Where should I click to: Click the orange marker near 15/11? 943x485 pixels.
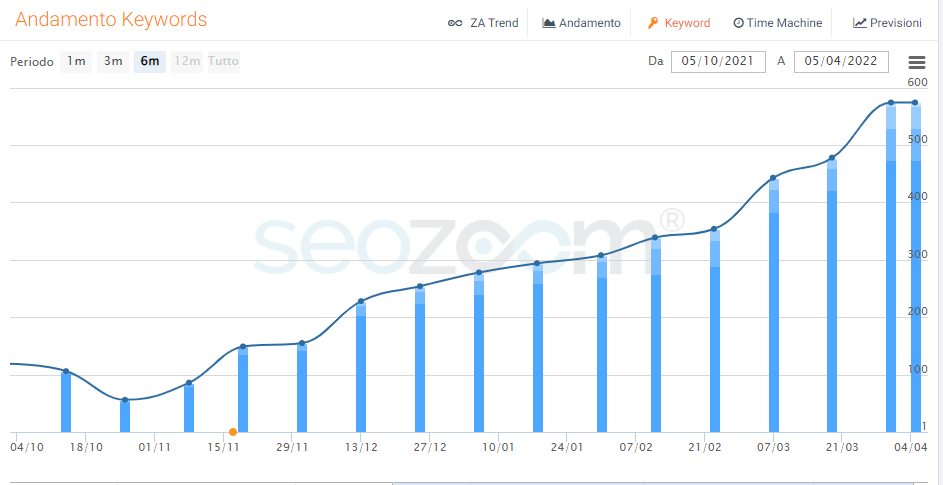[x=233, y=432]
